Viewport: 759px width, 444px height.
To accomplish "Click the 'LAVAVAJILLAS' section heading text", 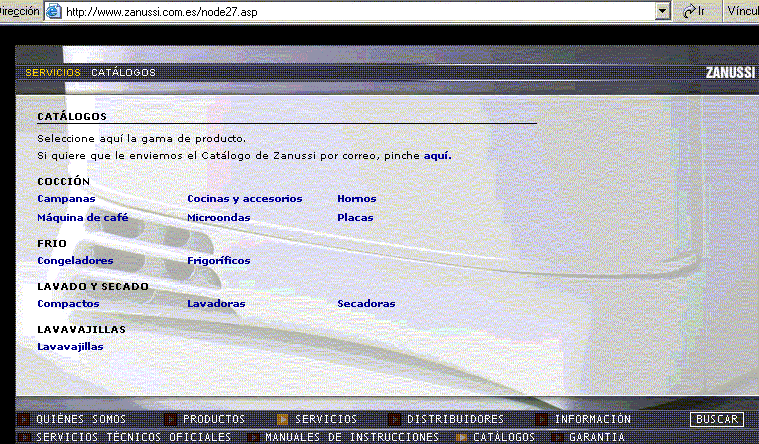I will [x=81, y=330].
